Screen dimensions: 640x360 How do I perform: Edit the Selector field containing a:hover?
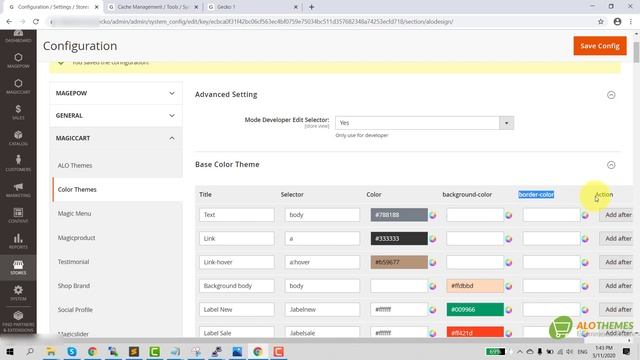[322, 262]
